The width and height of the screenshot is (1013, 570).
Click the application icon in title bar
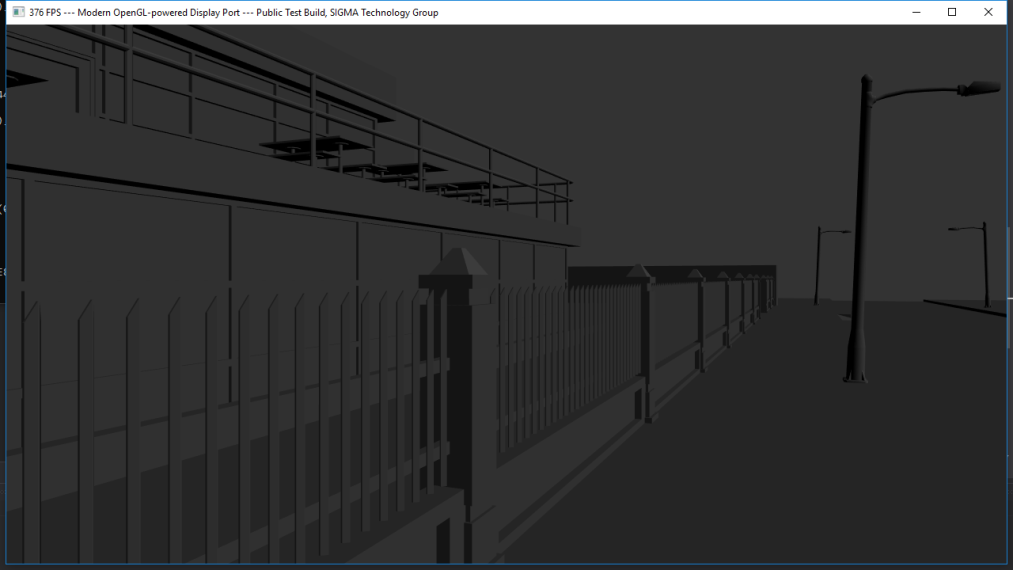point(19,12)
